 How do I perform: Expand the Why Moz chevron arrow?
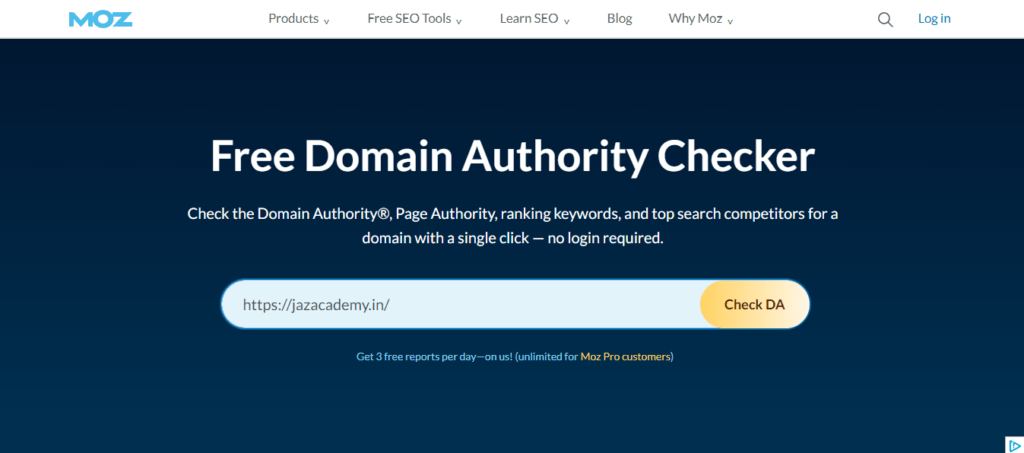click(730, 21)
